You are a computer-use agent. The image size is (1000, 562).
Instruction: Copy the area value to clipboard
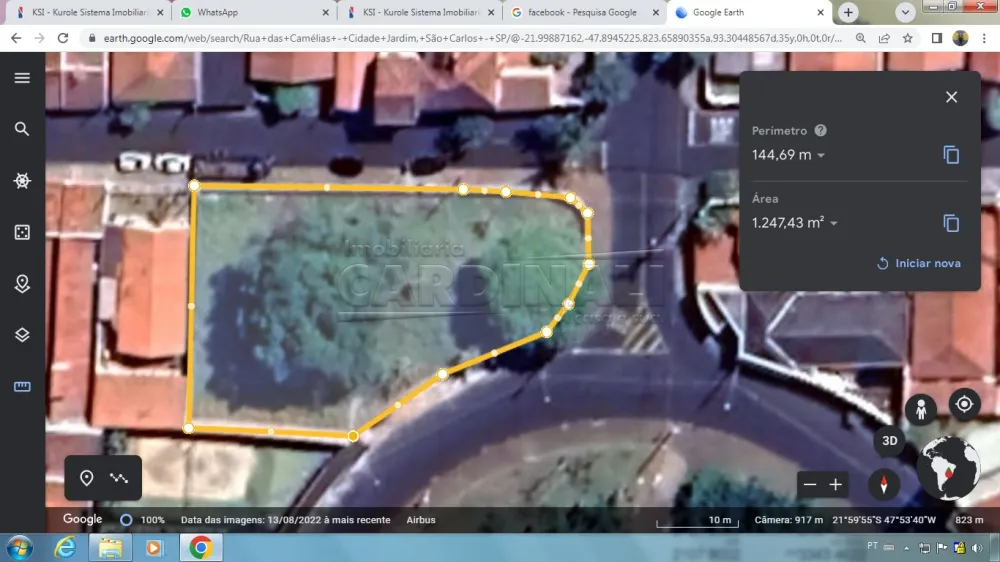click(x=951, y=223)
